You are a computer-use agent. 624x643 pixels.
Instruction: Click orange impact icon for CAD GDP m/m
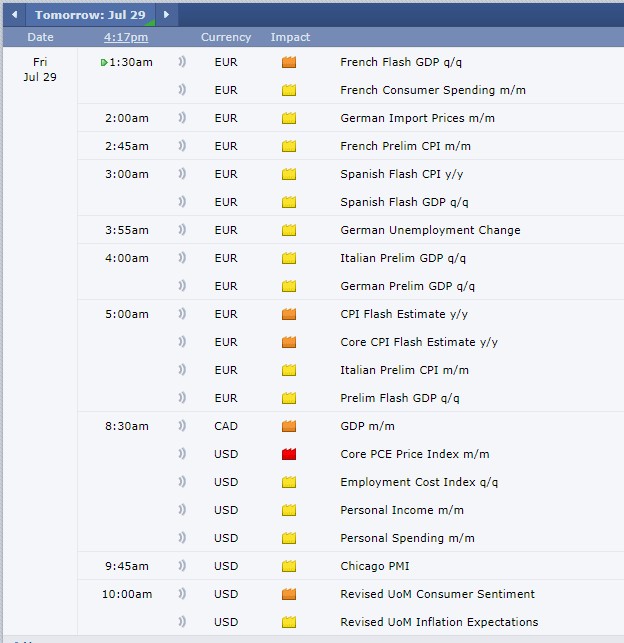[x=289, y=426]
